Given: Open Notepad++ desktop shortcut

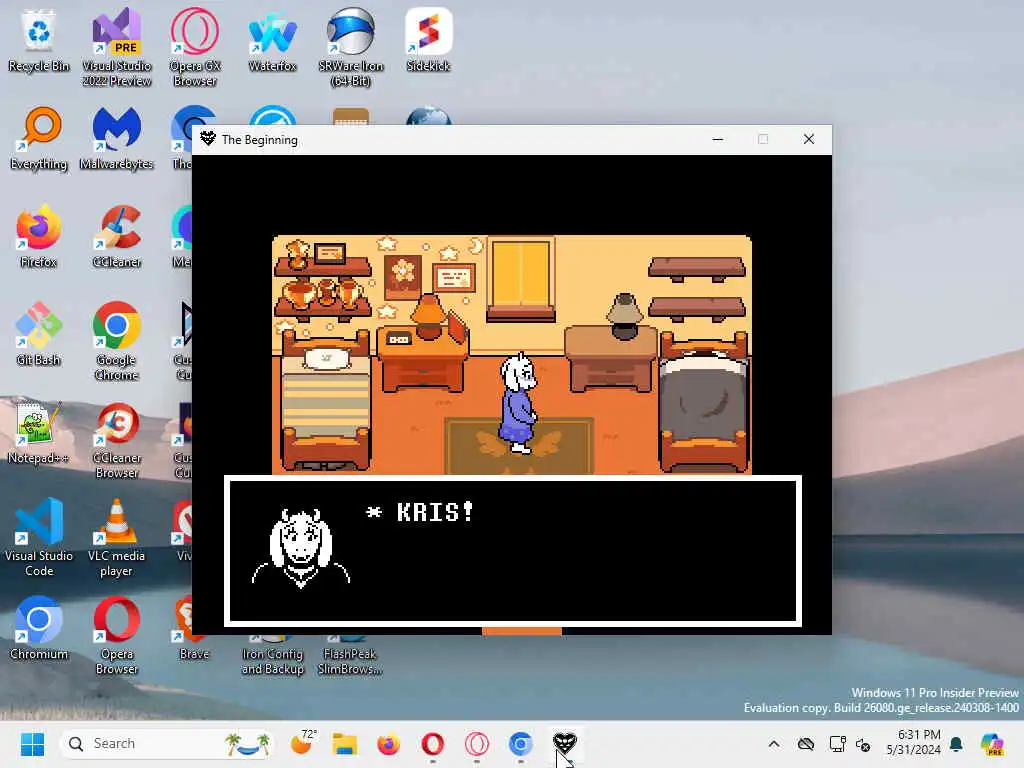Looking at the screenshot, I should coord(39,432).
